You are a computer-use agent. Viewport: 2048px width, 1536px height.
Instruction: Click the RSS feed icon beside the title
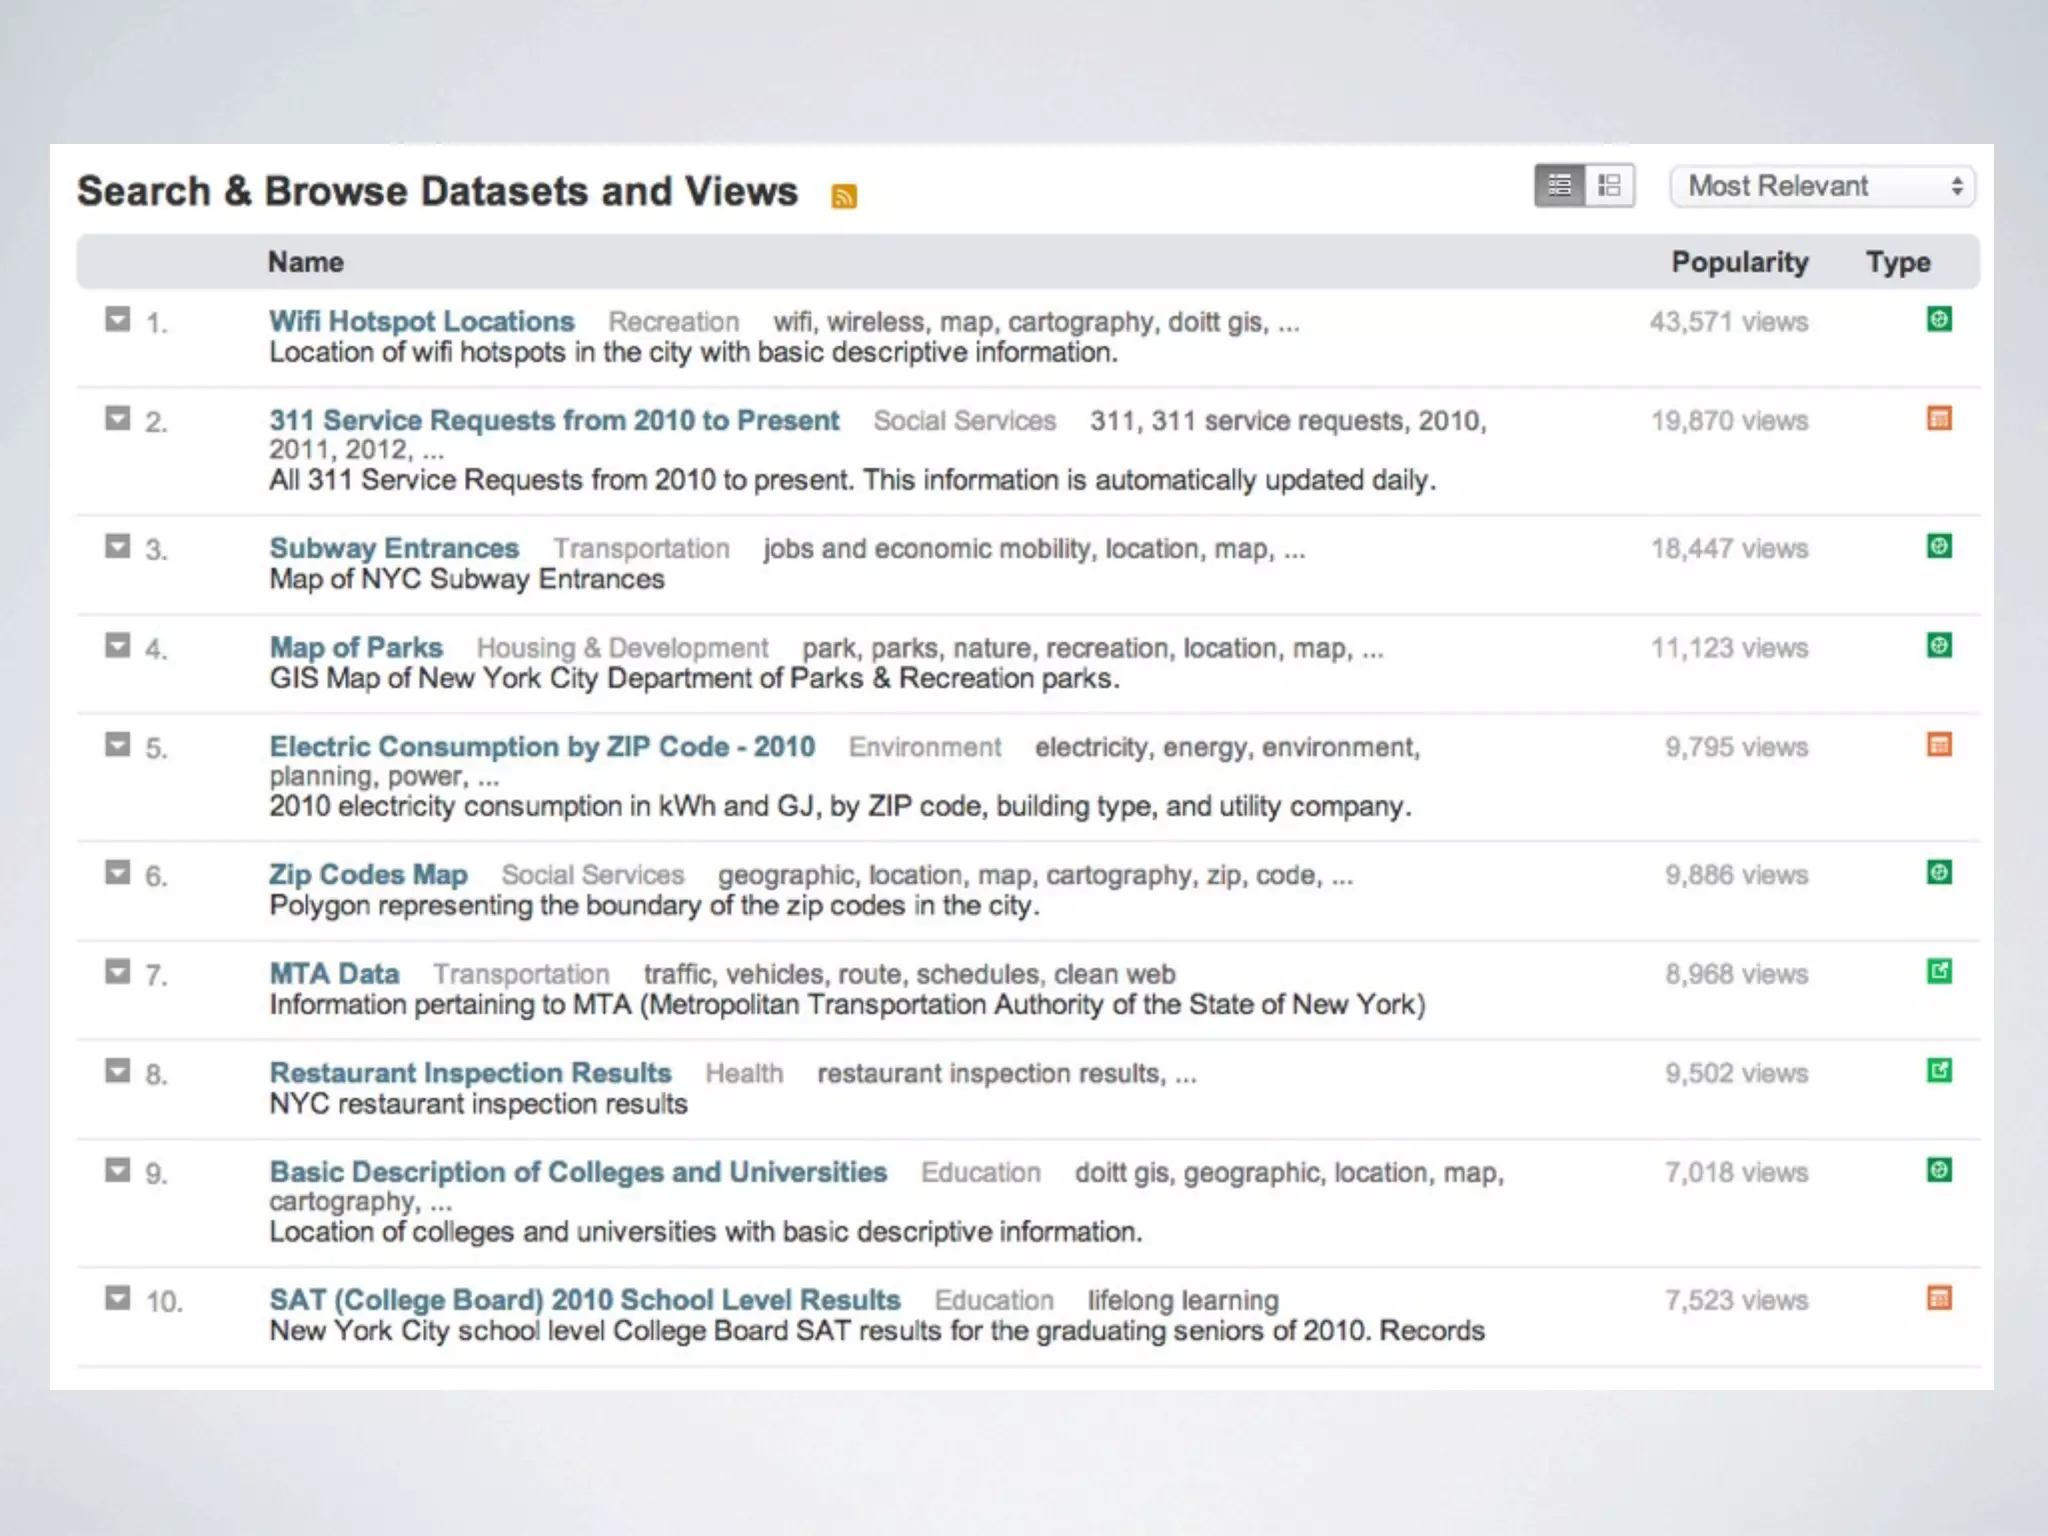pos(844,196)
